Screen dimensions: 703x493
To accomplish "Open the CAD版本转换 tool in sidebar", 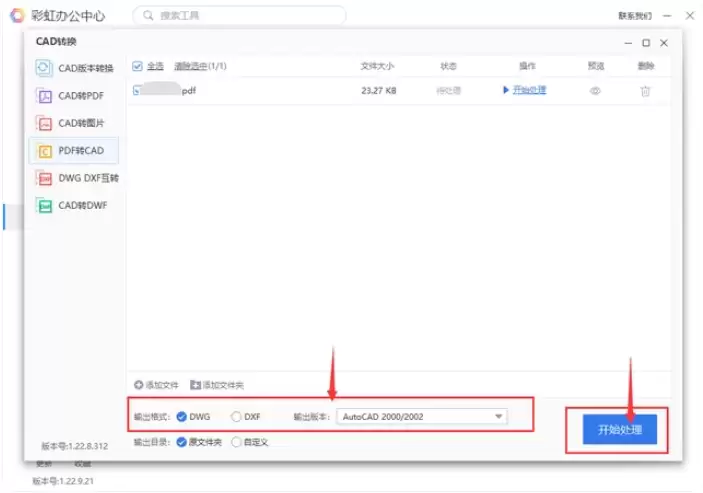I will click(75, 68).
